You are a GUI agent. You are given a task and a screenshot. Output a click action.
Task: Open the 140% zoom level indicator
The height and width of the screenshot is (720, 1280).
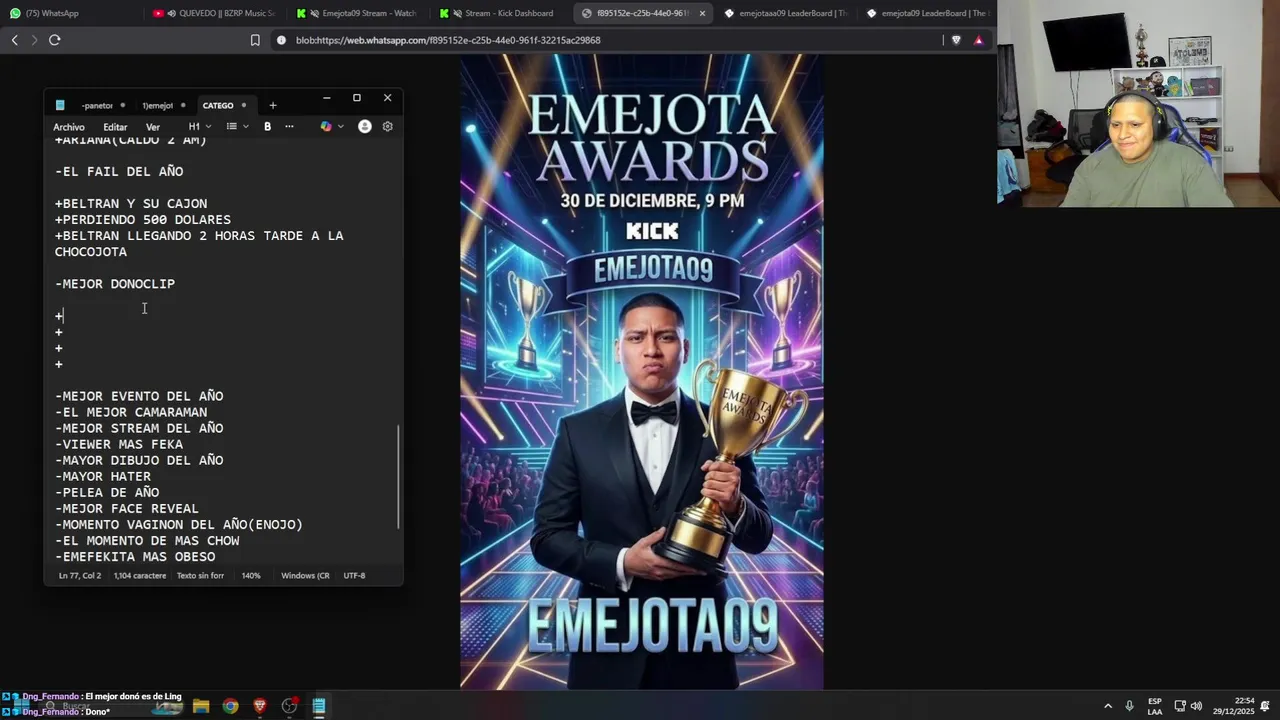251,576
